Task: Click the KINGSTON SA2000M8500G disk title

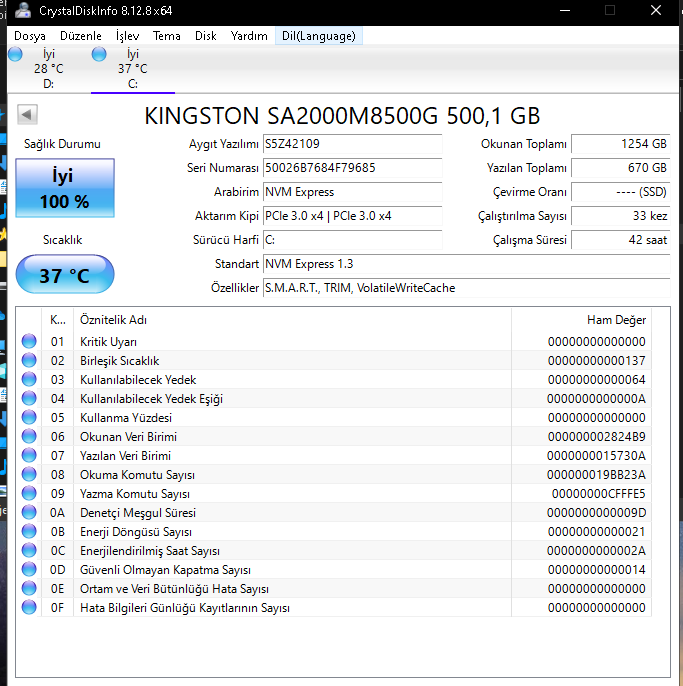Action: [x=342, y=116]
